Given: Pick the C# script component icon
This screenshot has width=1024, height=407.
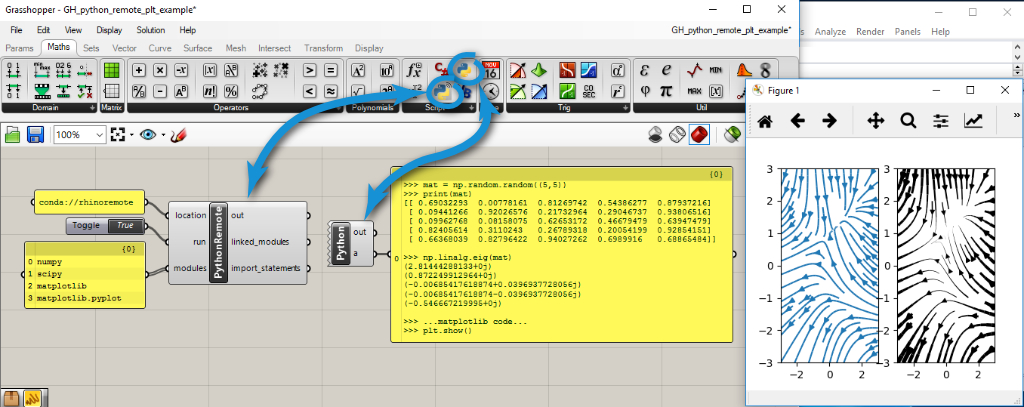Looking at the screenshot, I should pos(441,69).
